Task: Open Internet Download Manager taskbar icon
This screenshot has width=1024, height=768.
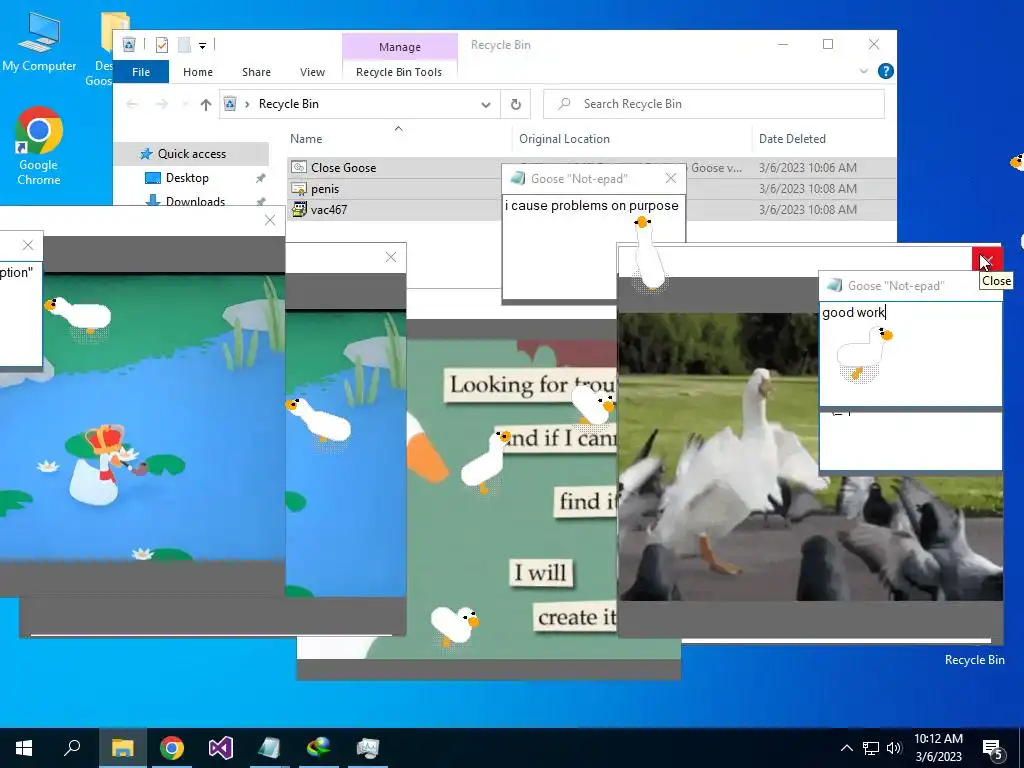Action: [x=319, y=748]
